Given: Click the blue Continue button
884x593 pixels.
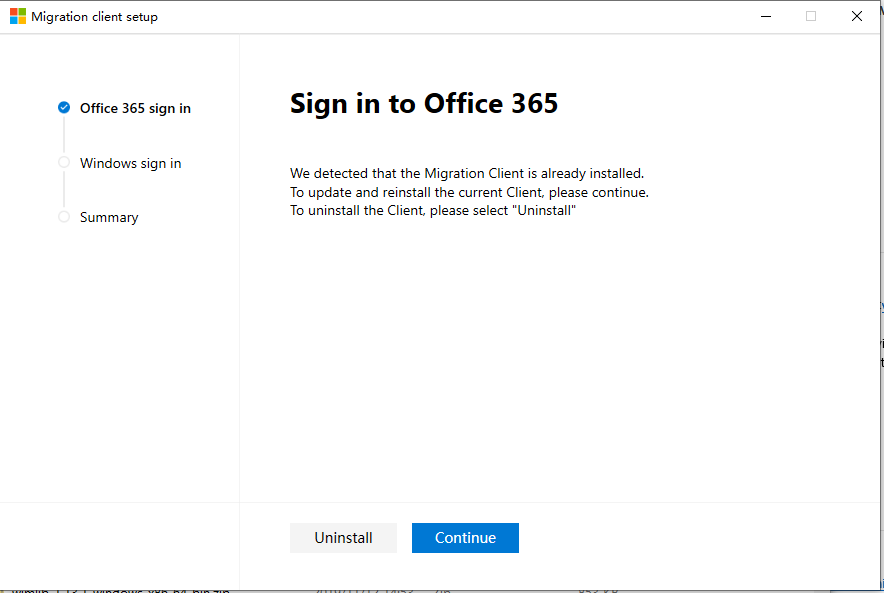Looking at the screenshot, I should [x=465, y=538].
